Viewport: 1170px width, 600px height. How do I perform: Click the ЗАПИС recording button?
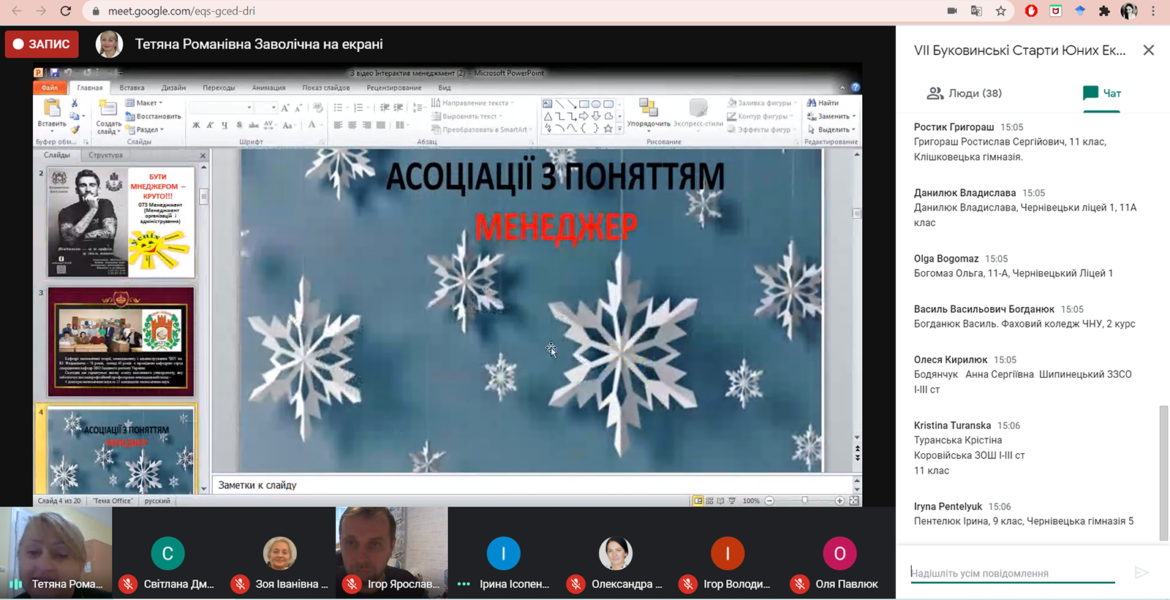point(42,44)
